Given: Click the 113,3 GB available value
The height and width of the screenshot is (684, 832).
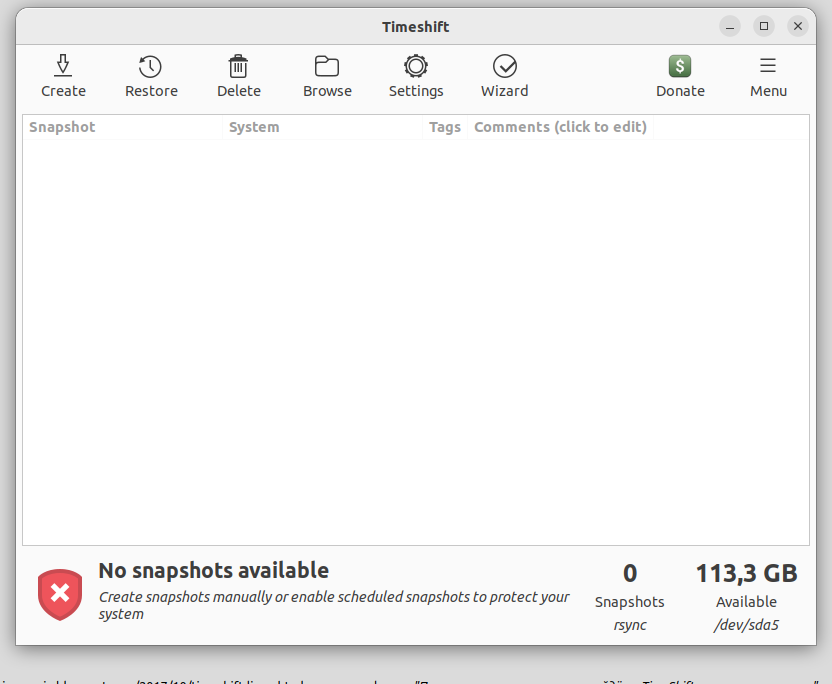Looking at the screenshot, I should pos(747,574).
